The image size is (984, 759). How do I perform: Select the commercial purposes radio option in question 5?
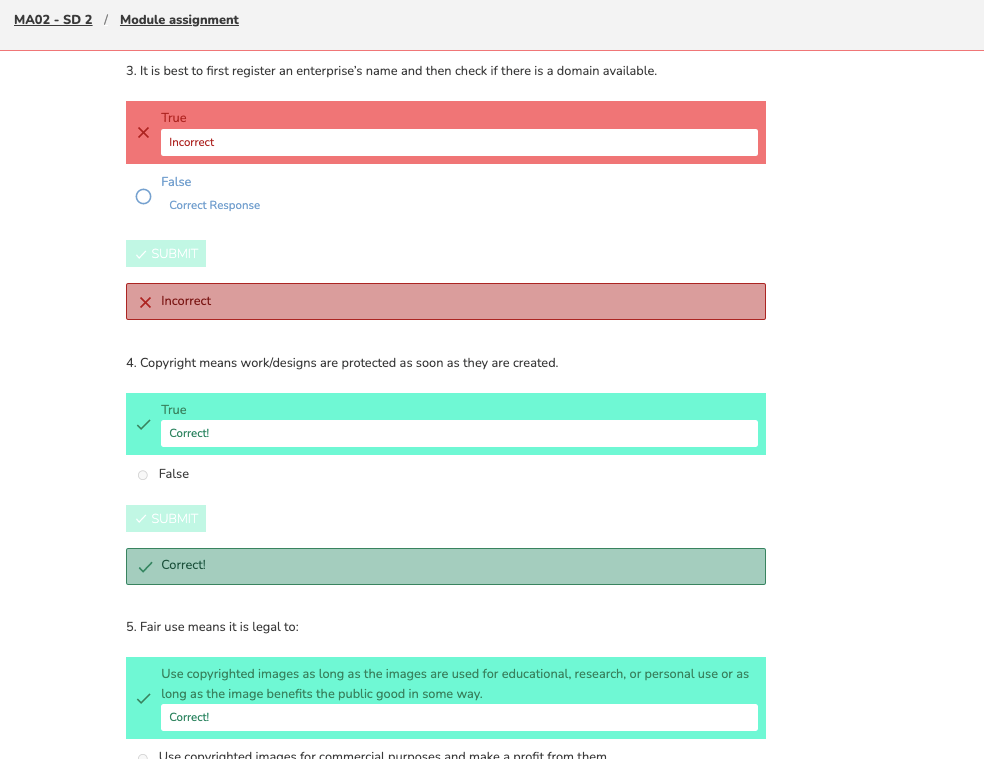143,756
